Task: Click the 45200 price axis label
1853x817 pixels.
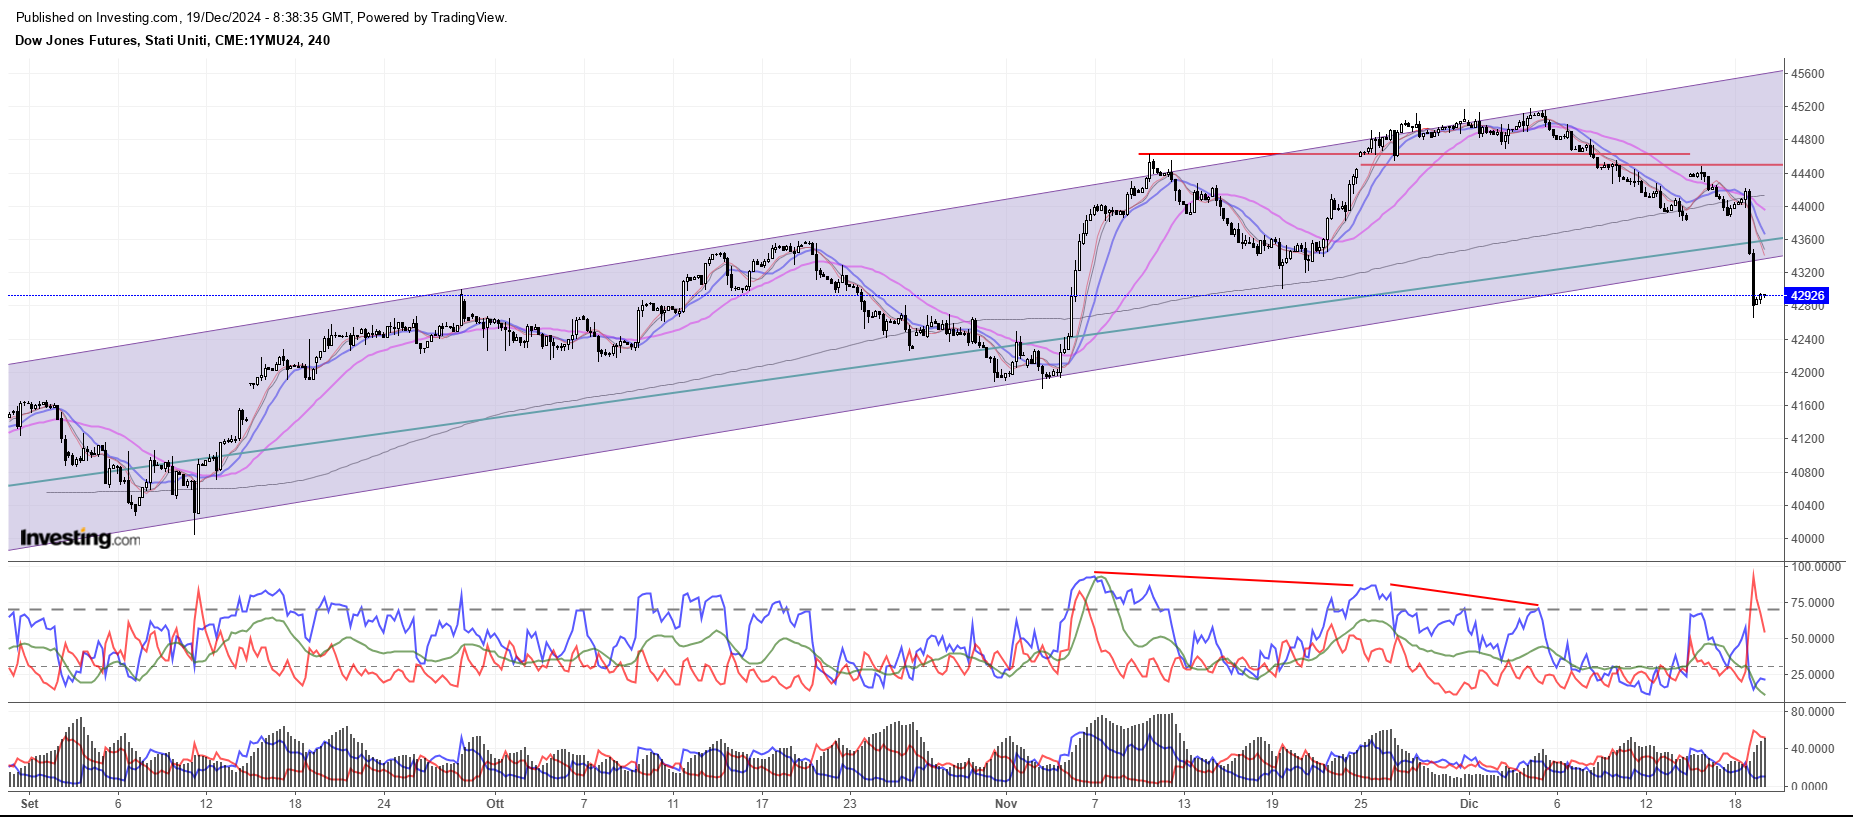Action: (x=1808, y=107)
